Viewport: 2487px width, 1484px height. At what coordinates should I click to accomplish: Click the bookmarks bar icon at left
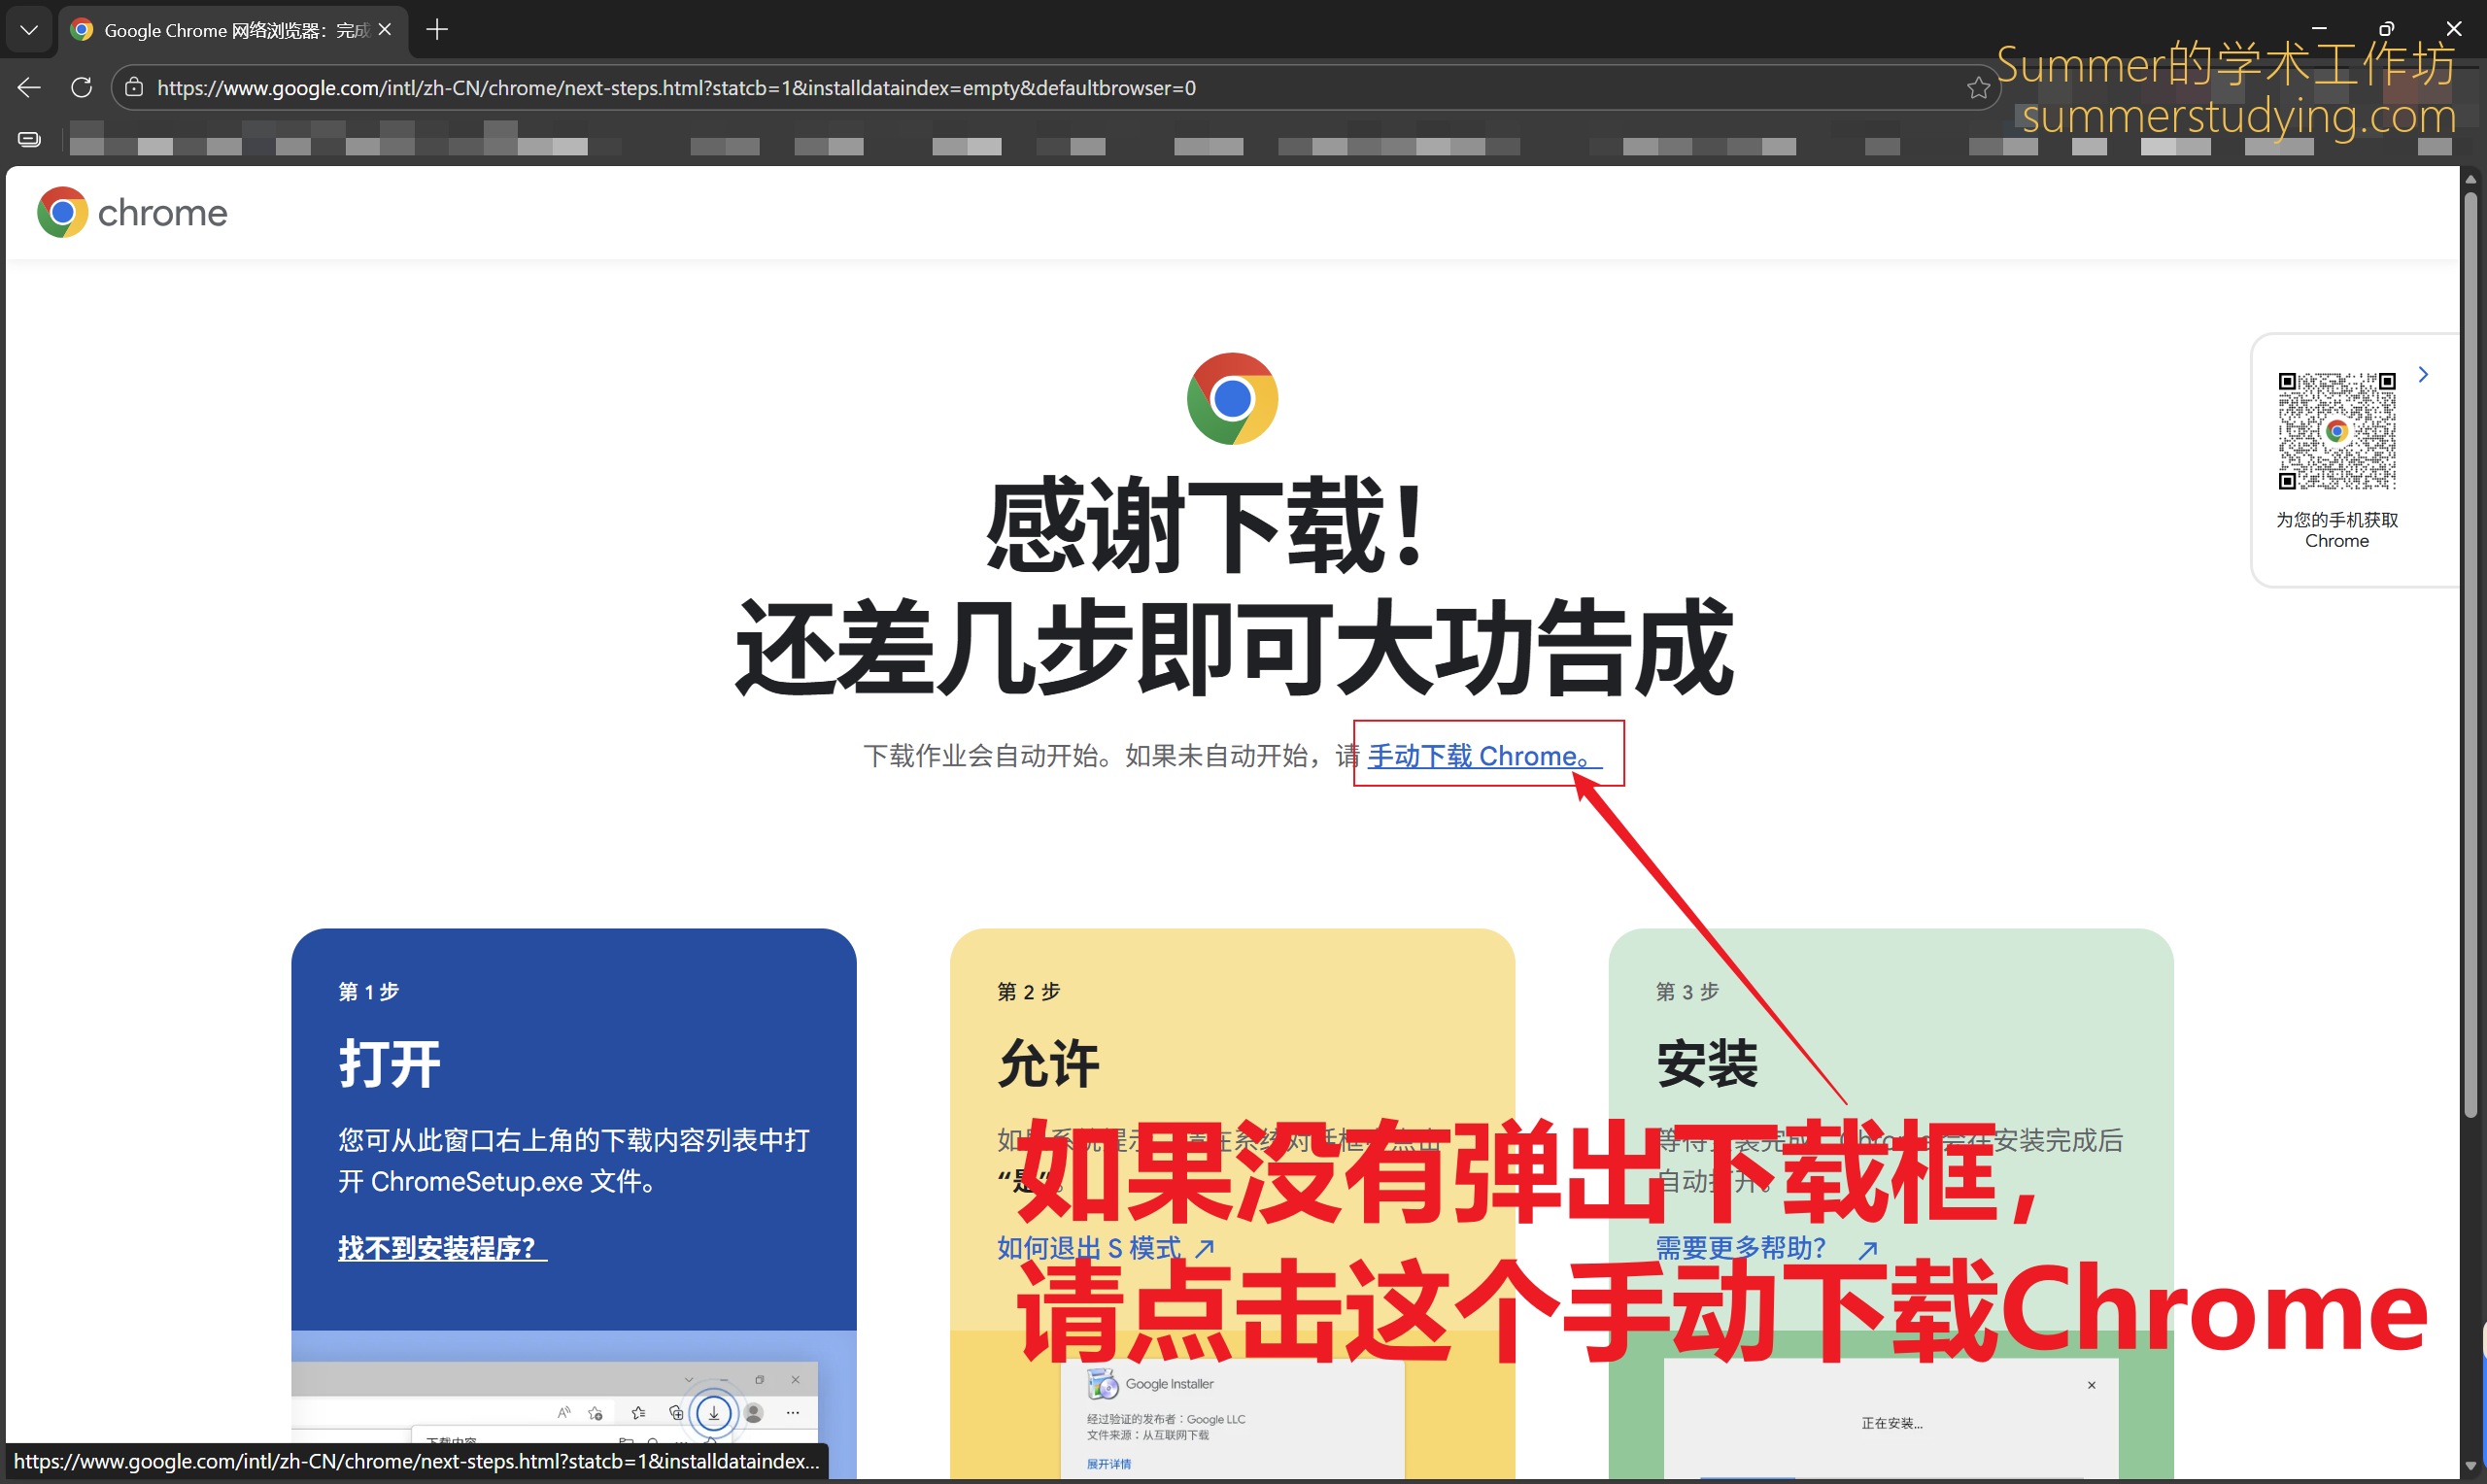coord(29,139)
